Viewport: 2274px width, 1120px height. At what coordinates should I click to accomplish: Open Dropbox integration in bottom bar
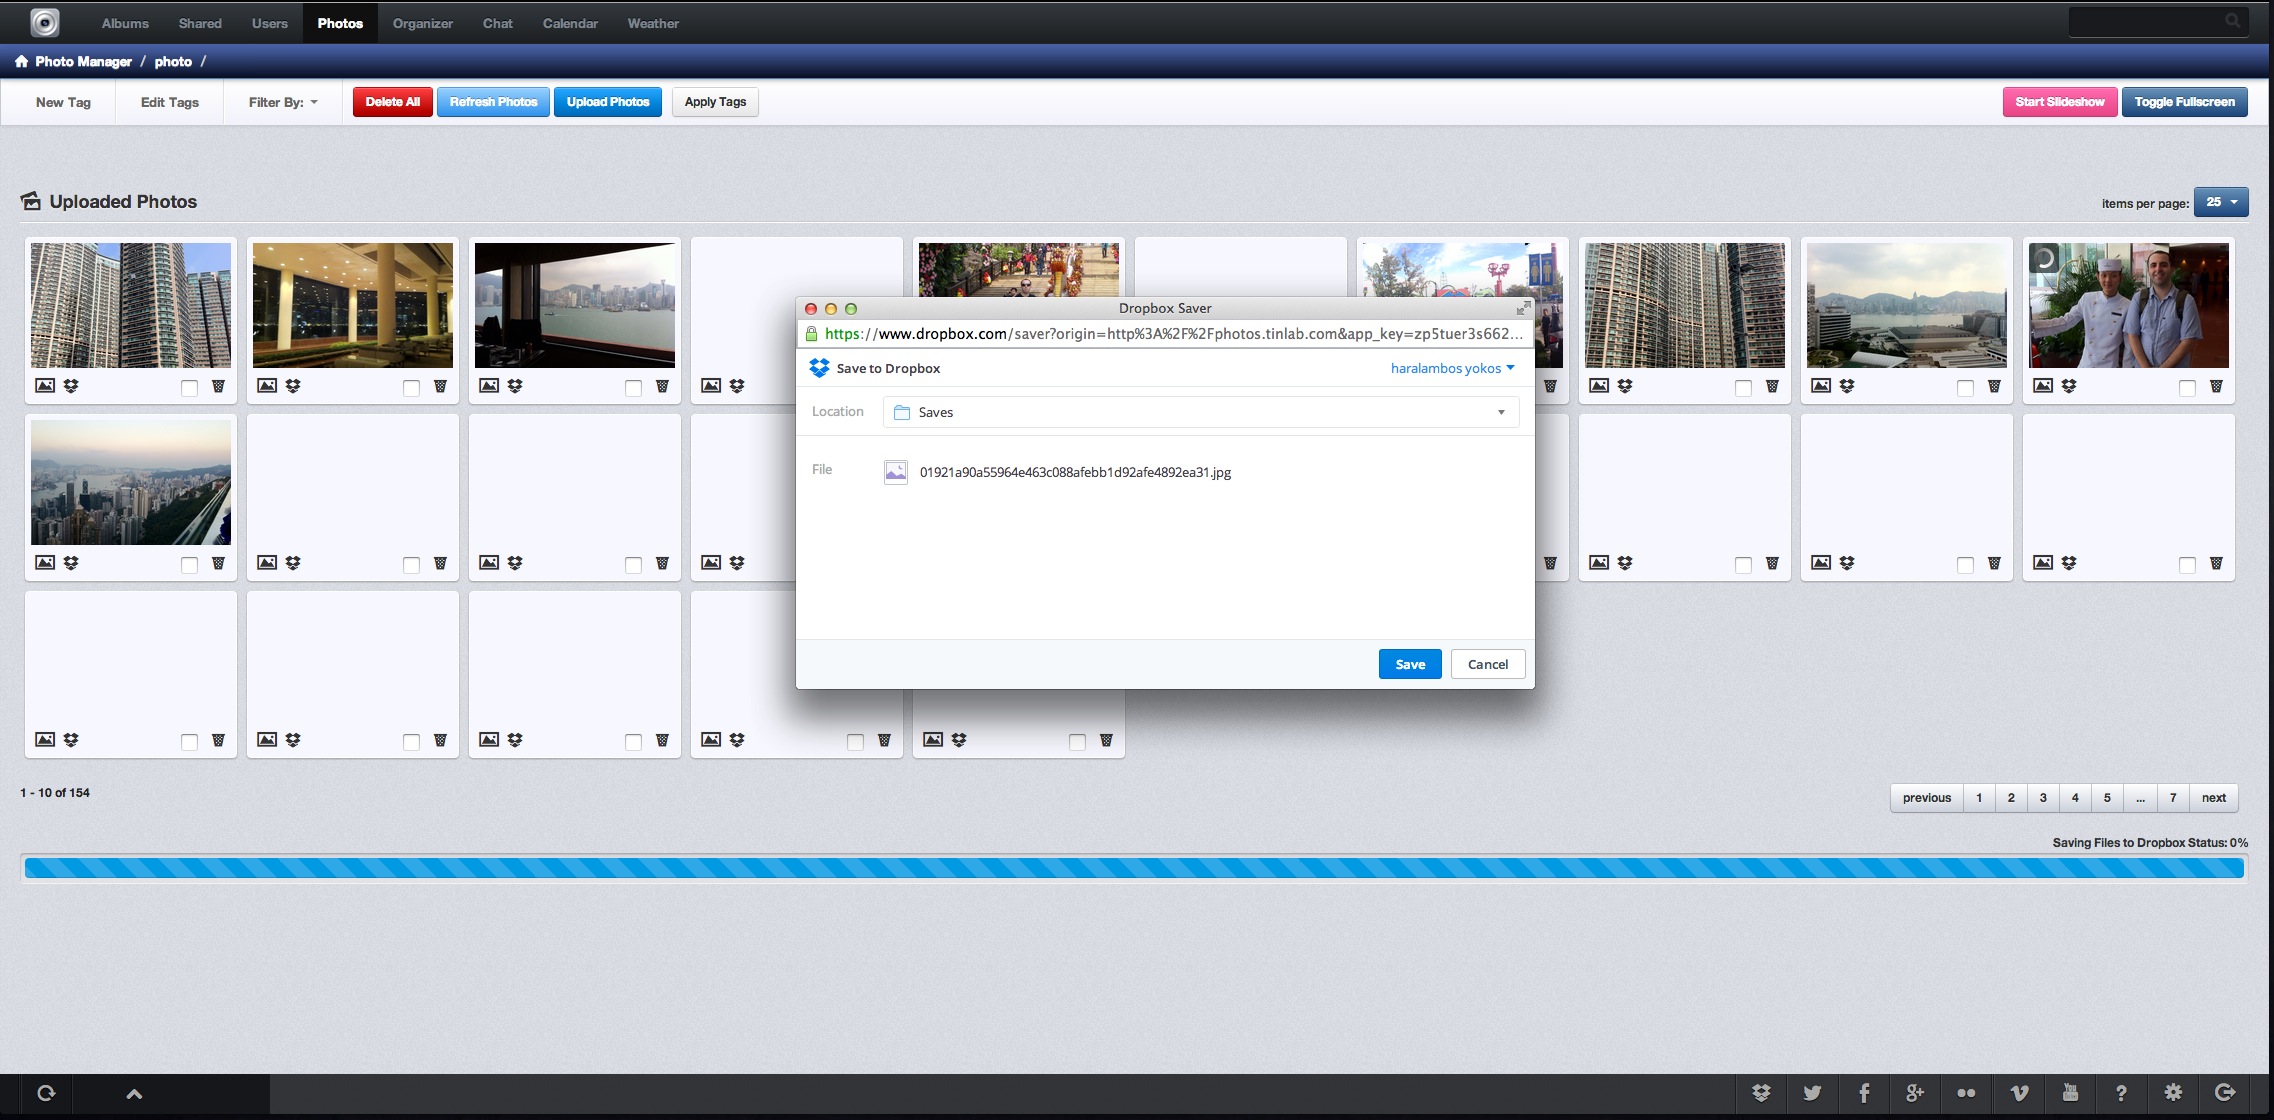click(x=1761, y=1093)
